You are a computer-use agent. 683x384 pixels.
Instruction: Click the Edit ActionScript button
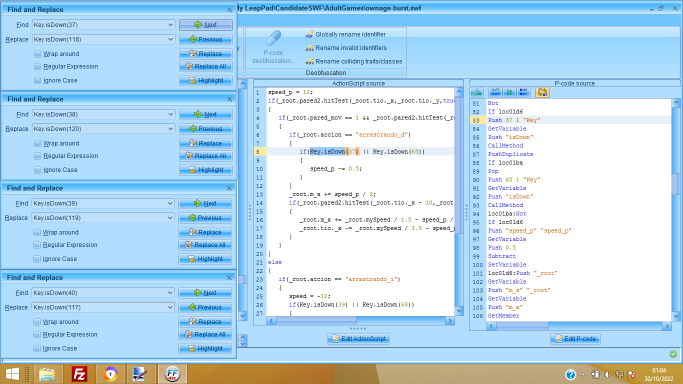pos(358,339)
